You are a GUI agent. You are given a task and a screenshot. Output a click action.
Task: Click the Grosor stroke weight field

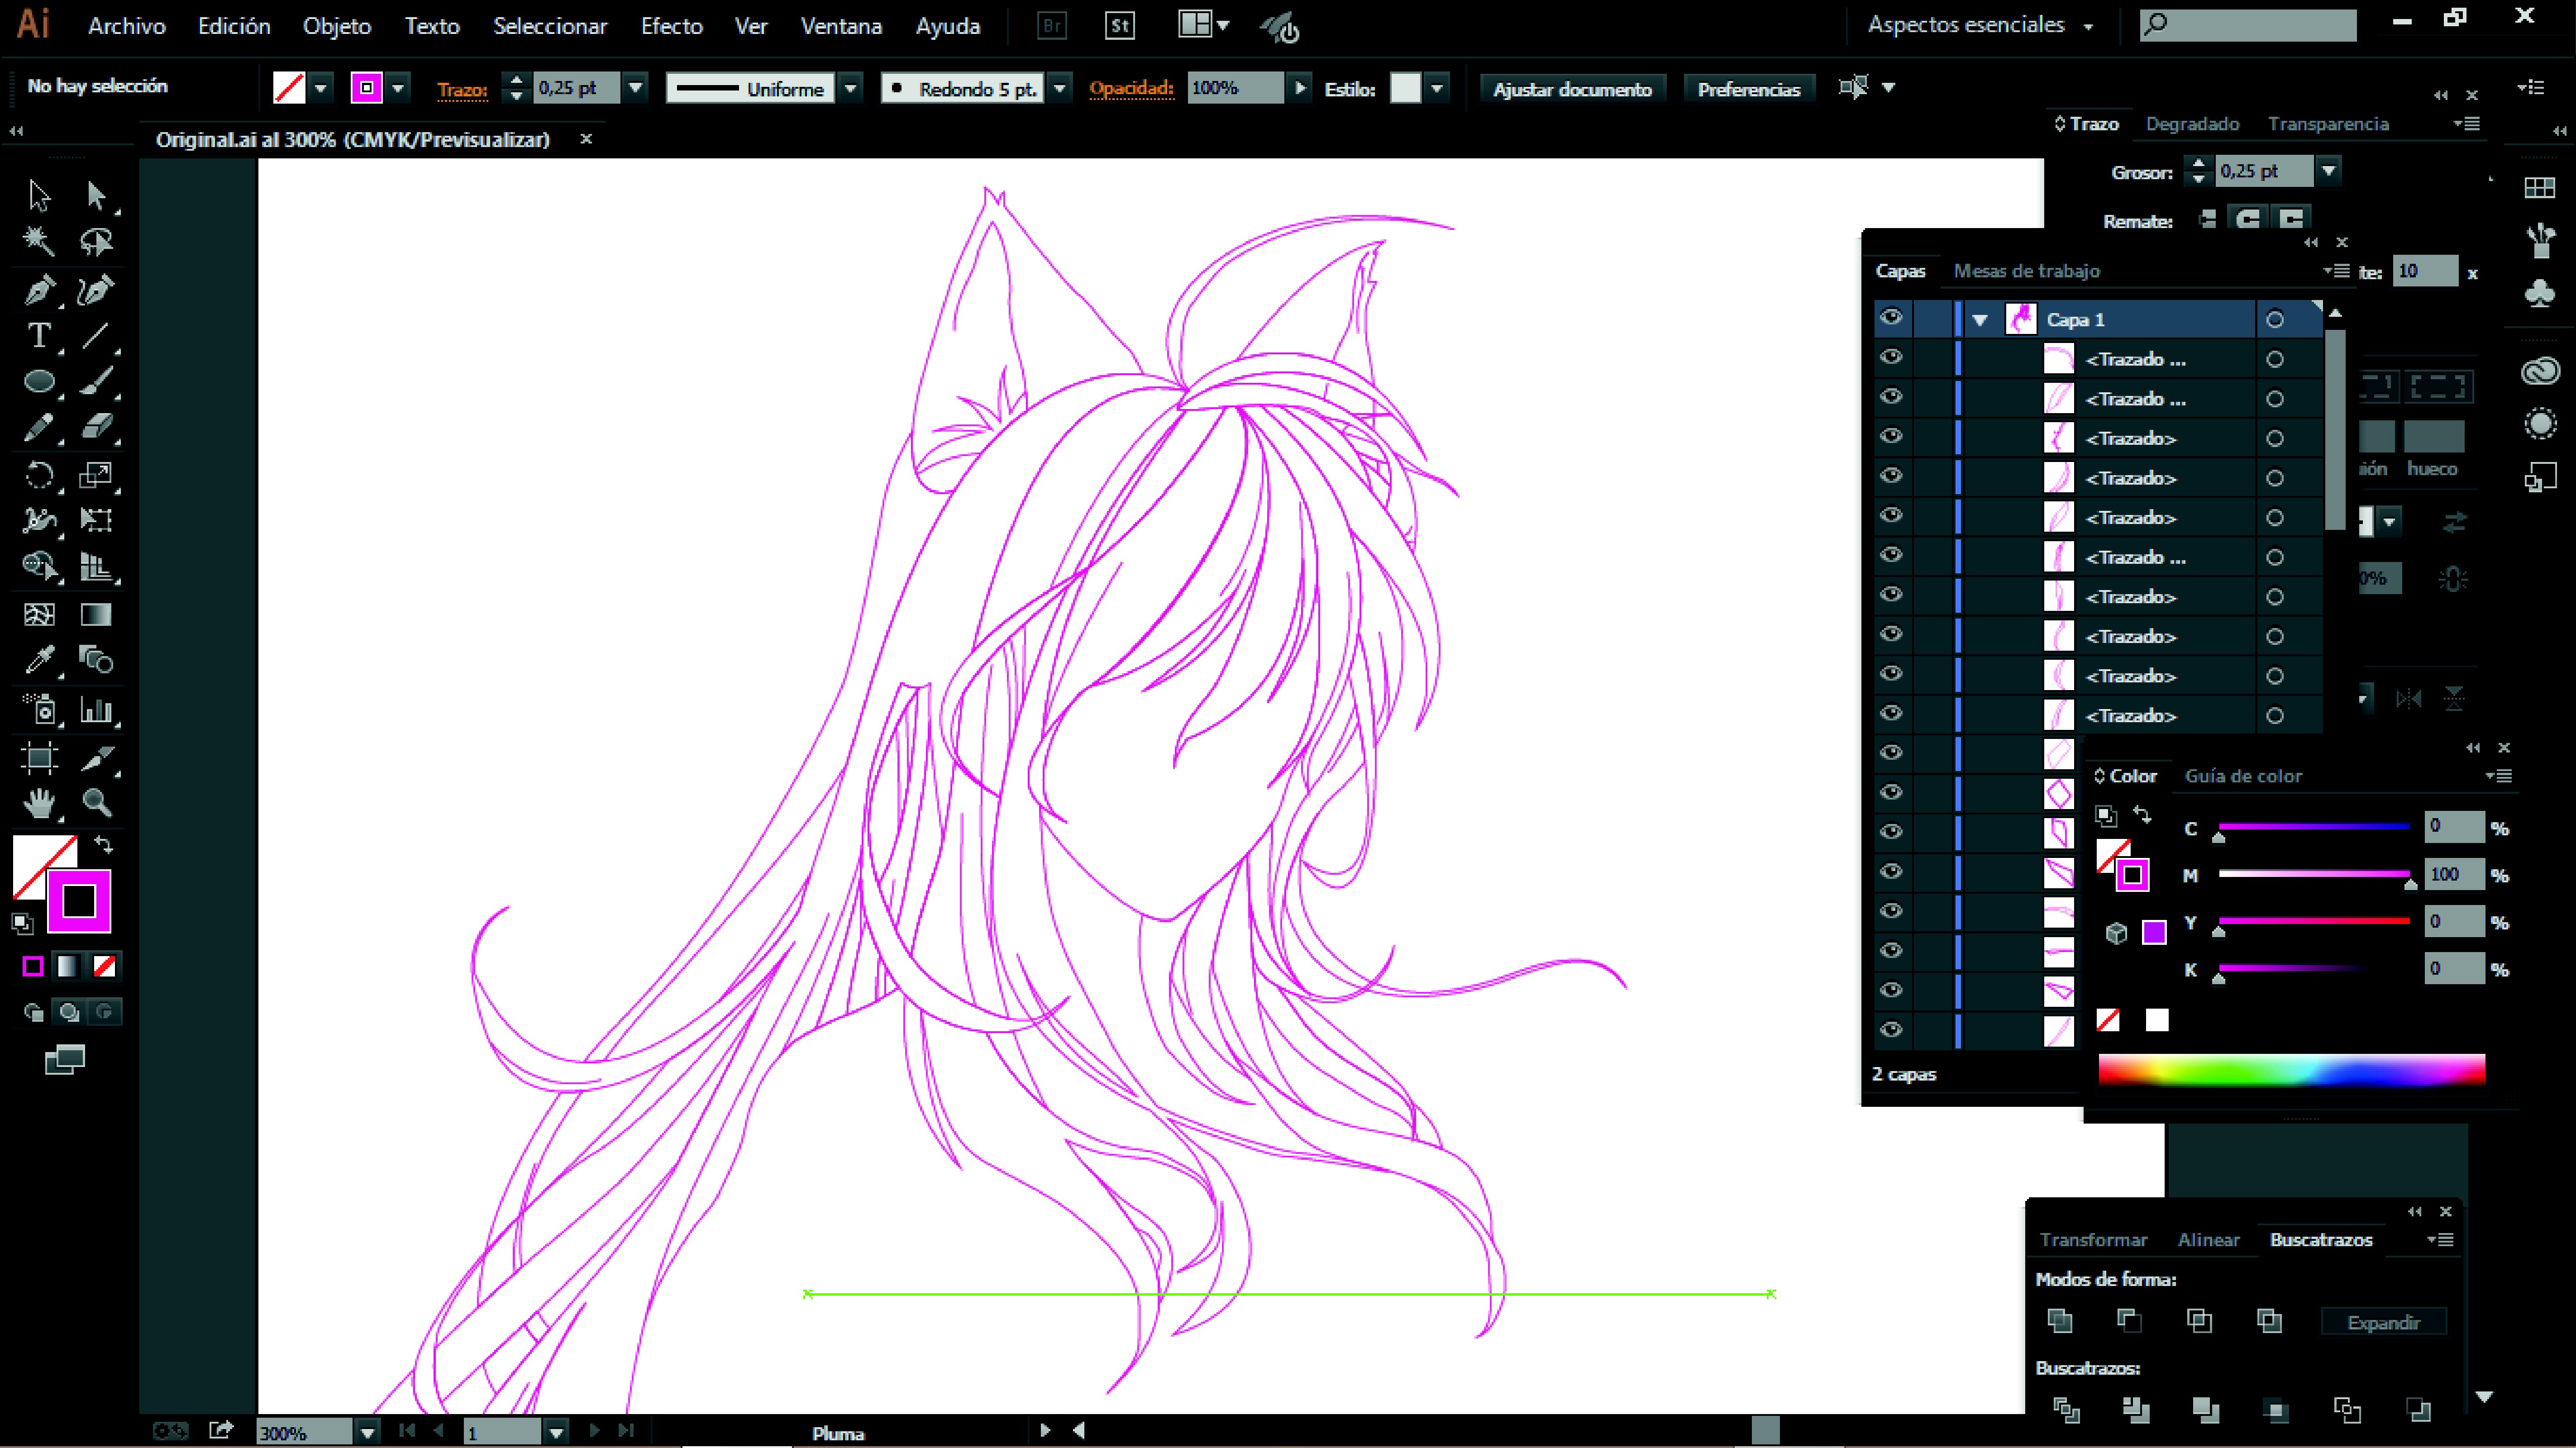point(2264,171)
